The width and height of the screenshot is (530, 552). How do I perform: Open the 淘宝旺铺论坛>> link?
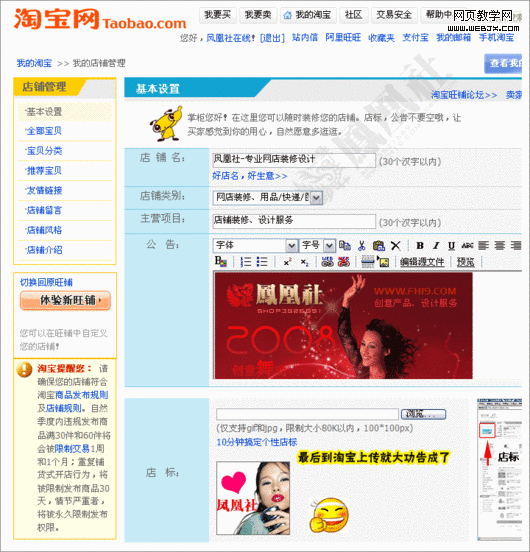tap(464, 95)
